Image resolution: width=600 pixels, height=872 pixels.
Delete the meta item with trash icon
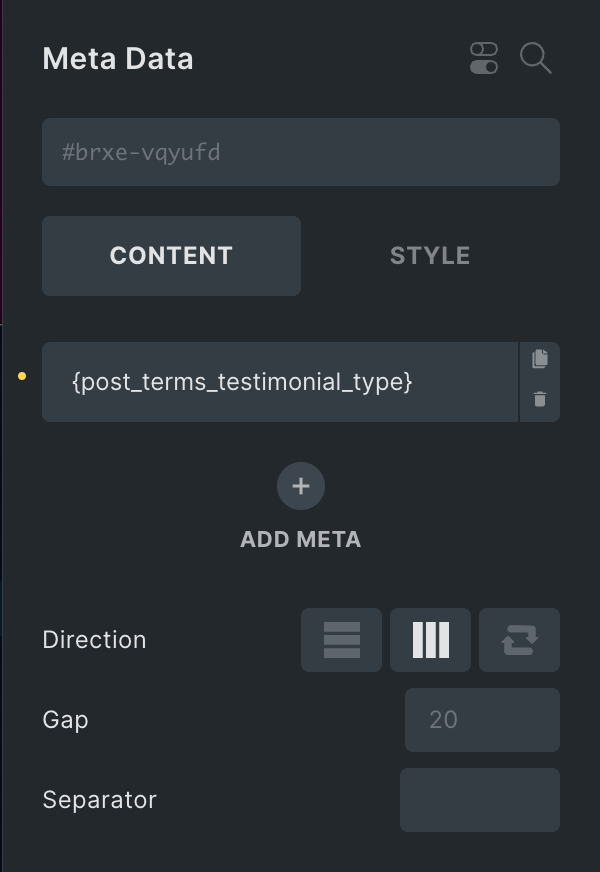tap(540, 400)
